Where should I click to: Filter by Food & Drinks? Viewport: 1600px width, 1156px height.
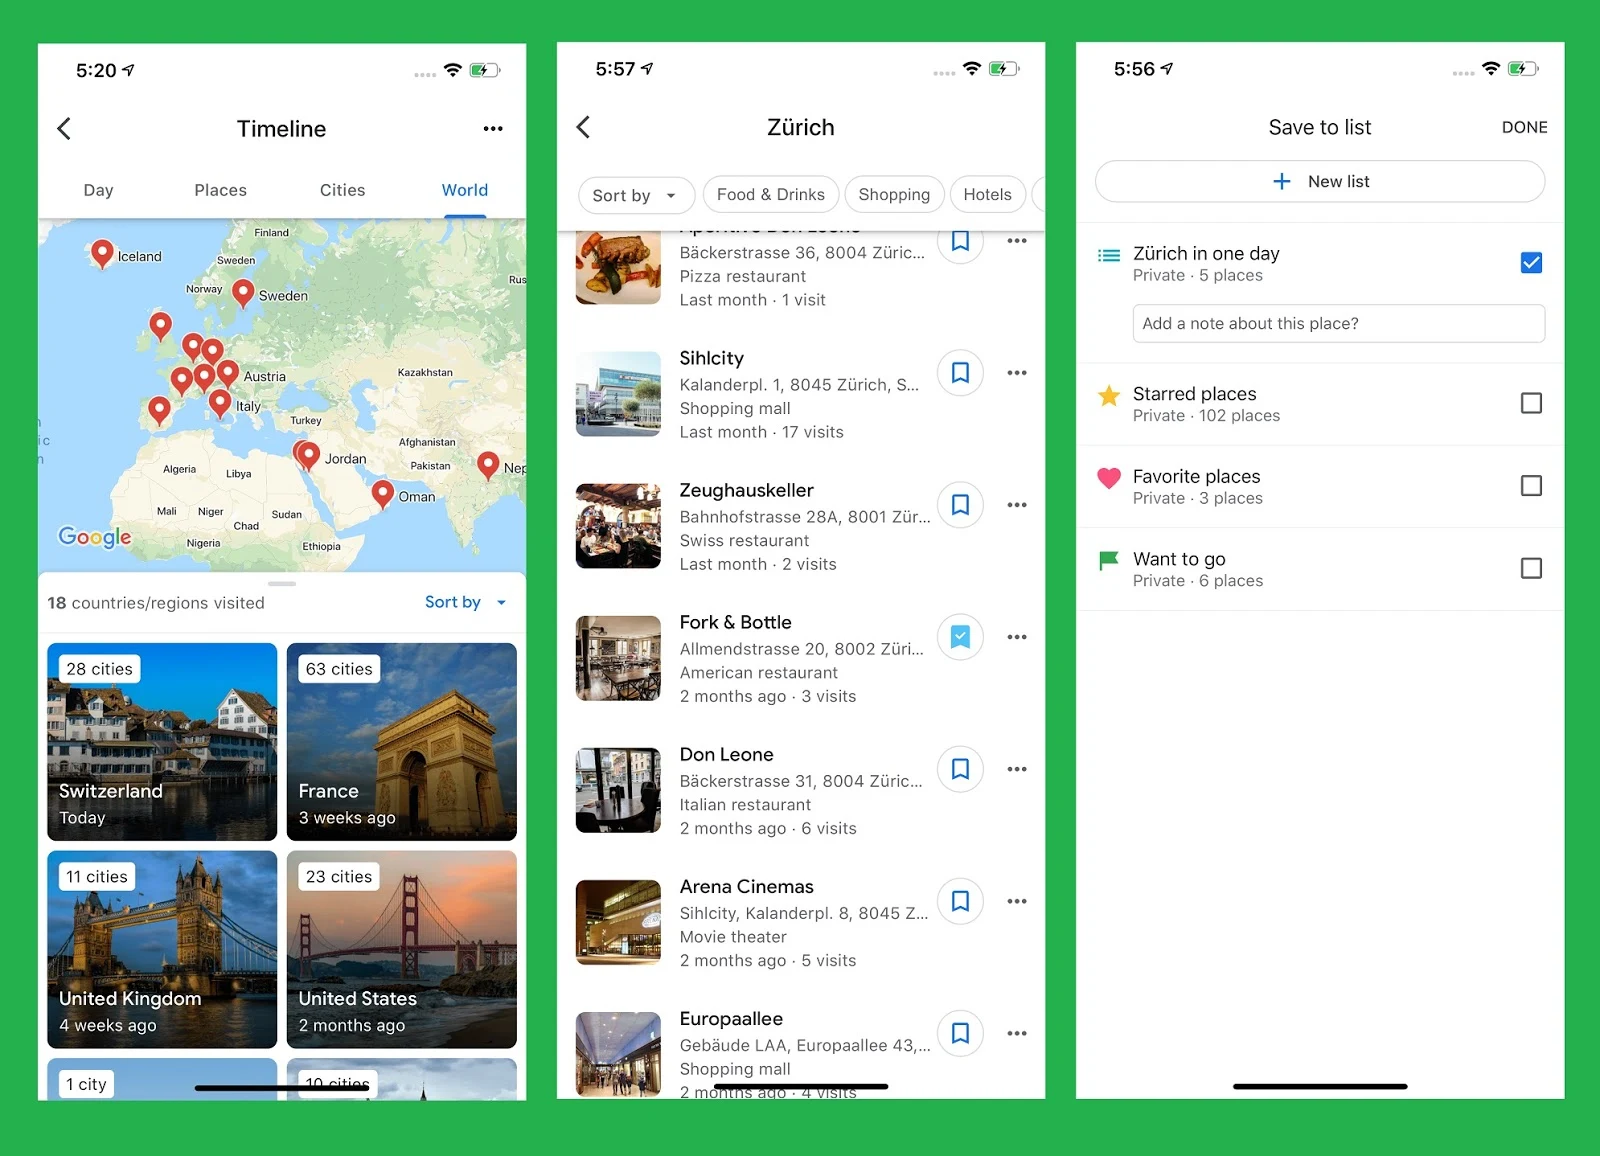(771, 194)
